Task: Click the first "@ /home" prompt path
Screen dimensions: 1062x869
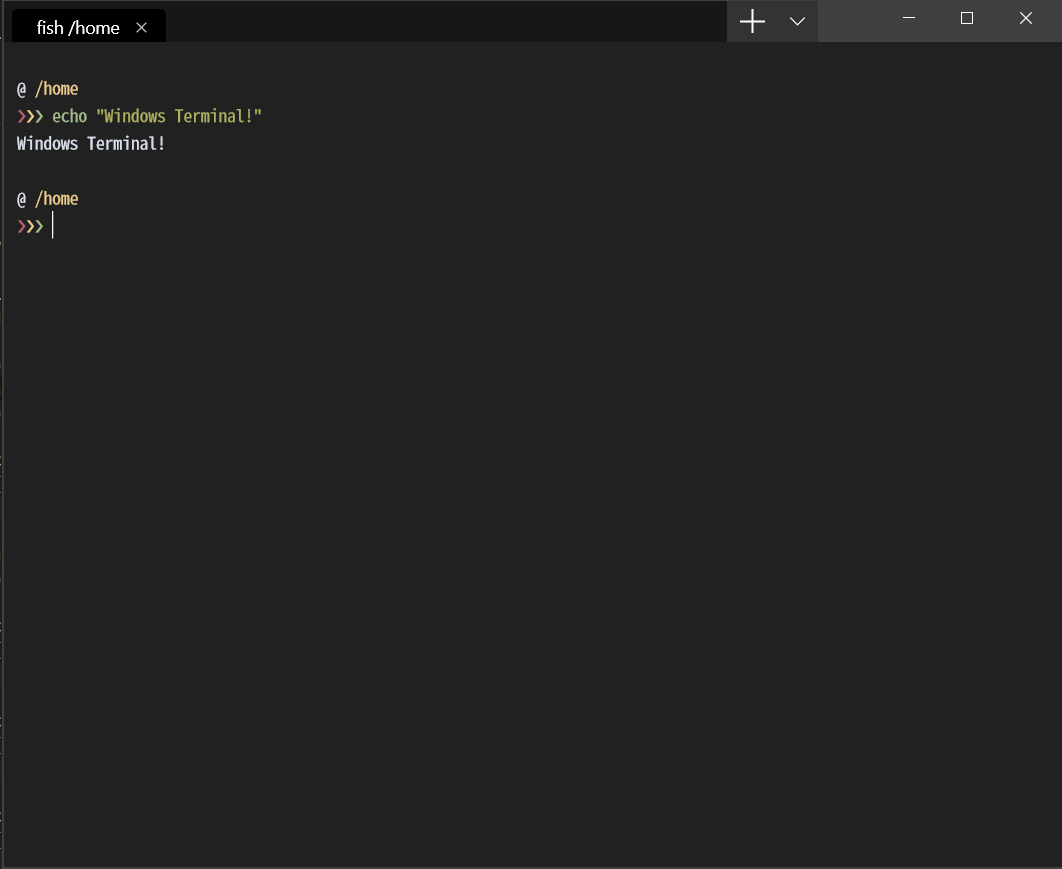Action: coord(47,89)
